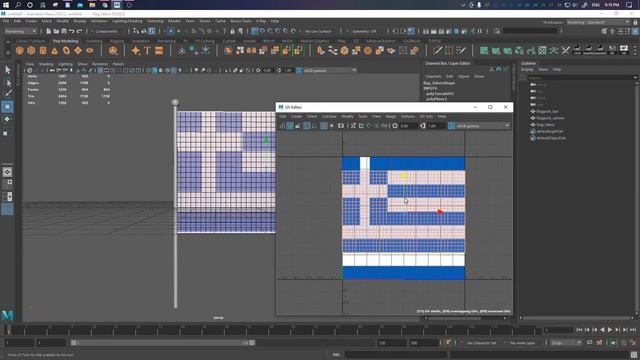640x360 pixels.
Task: Create a polygon torus from shelf
Action: (66, 51)
